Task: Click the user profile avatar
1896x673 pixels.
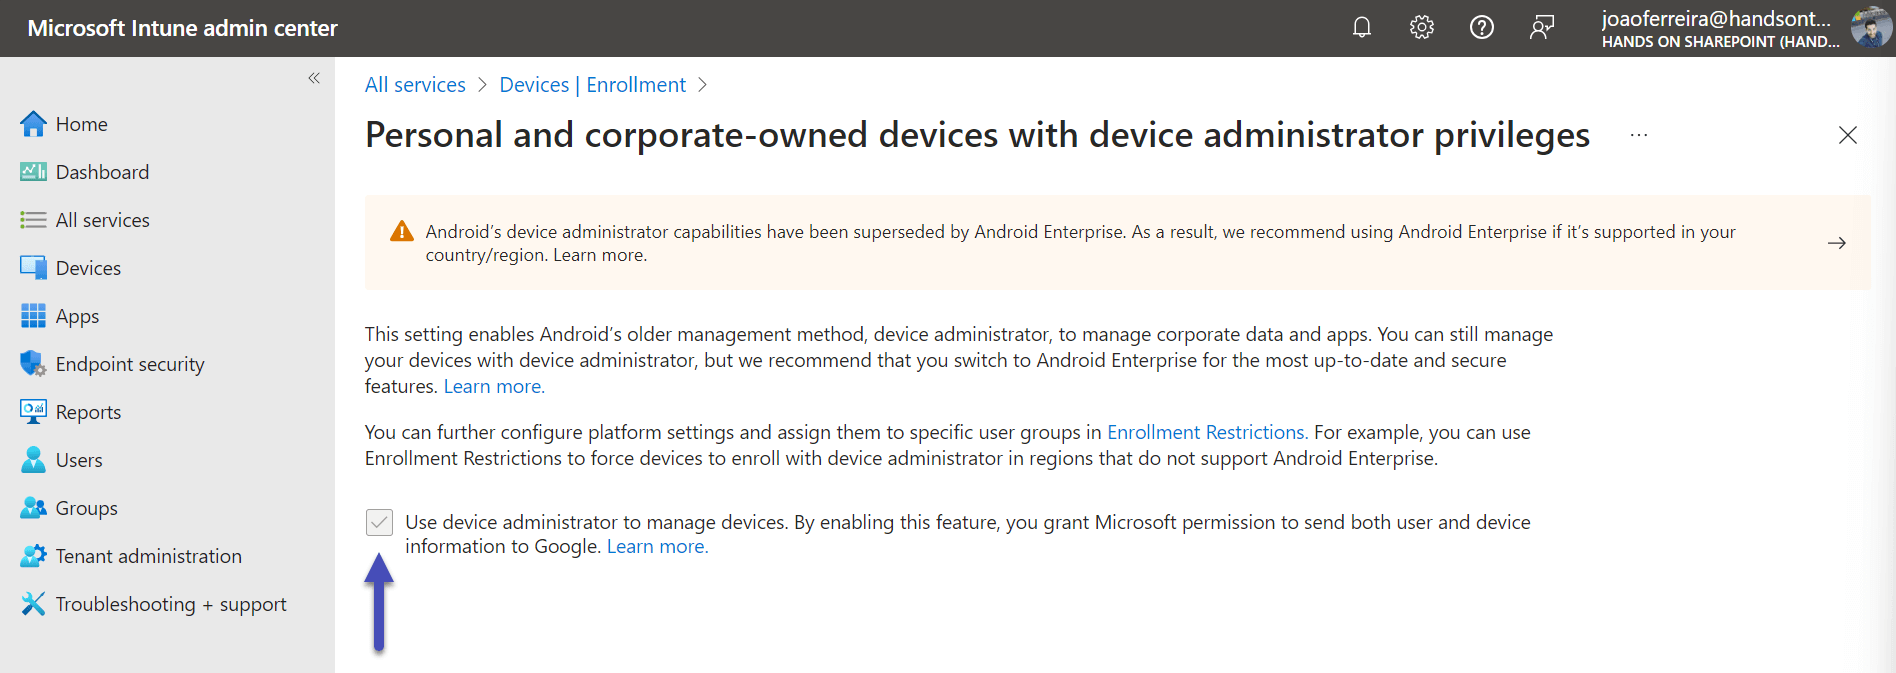Action: pyautogui.click(x=1870, y=28)
